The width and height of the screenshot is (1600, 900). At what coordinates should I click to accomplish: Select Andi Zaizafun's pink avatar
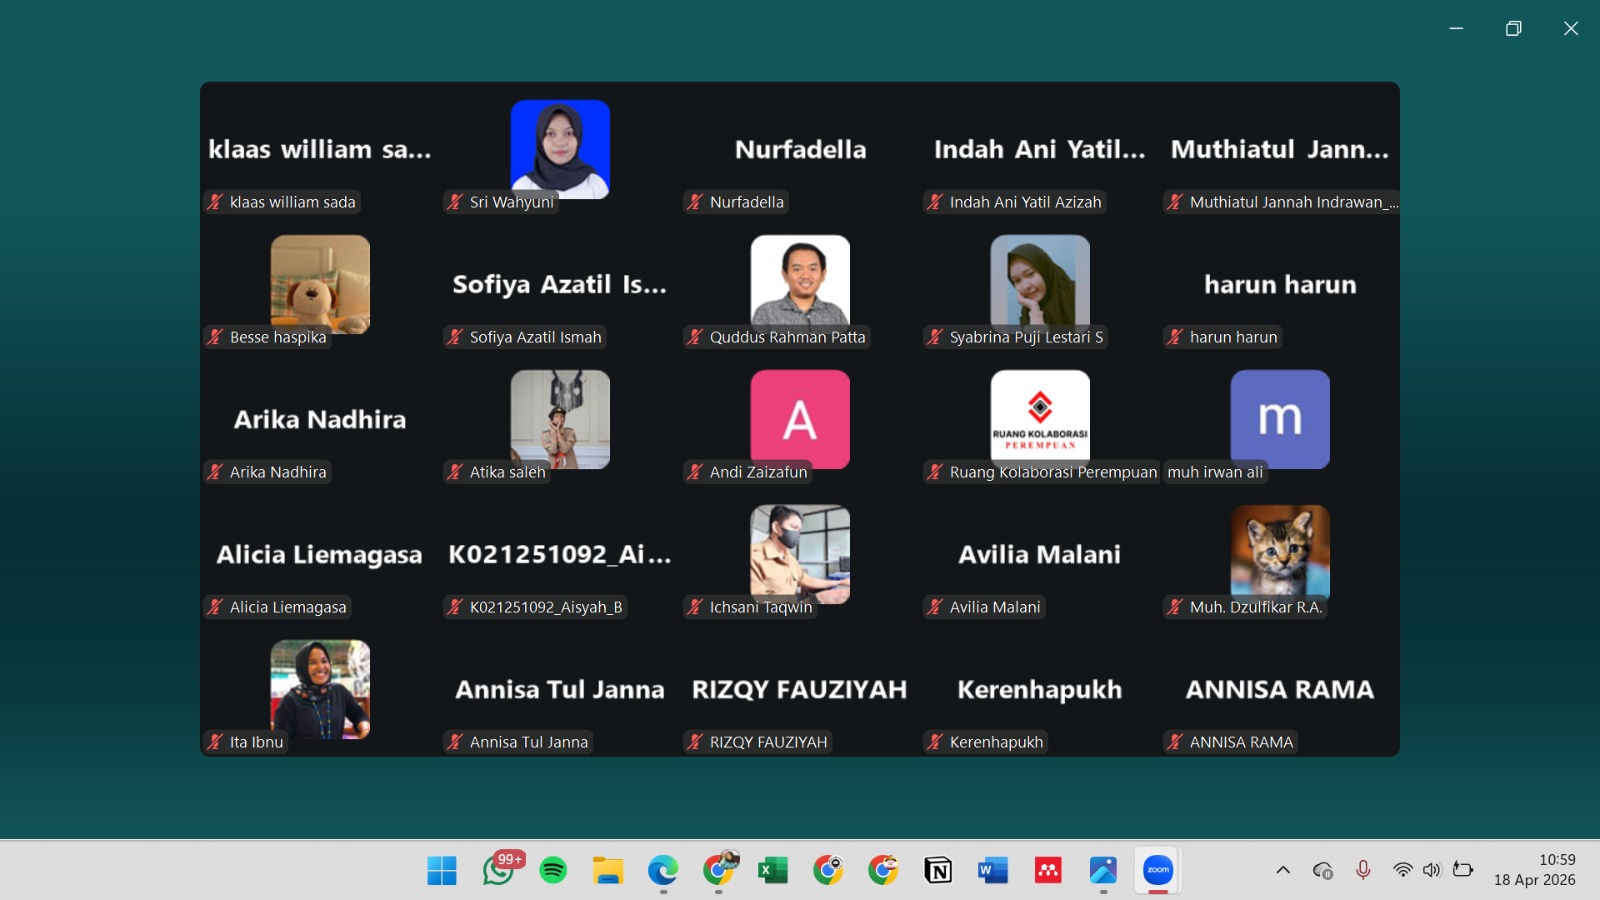[x=800, y=418]
